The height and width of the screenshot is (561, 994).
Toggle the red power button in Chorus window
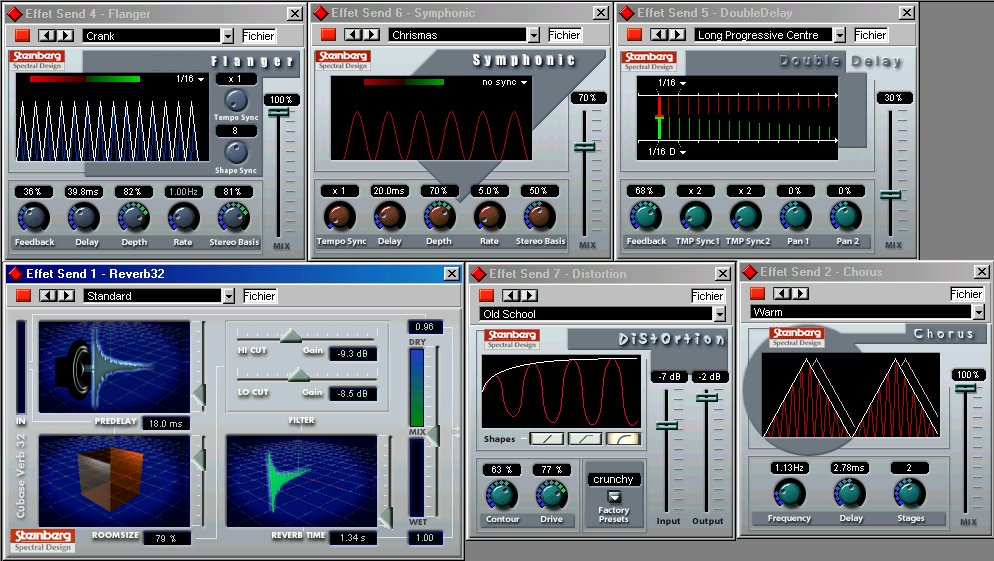click(758, 293)
